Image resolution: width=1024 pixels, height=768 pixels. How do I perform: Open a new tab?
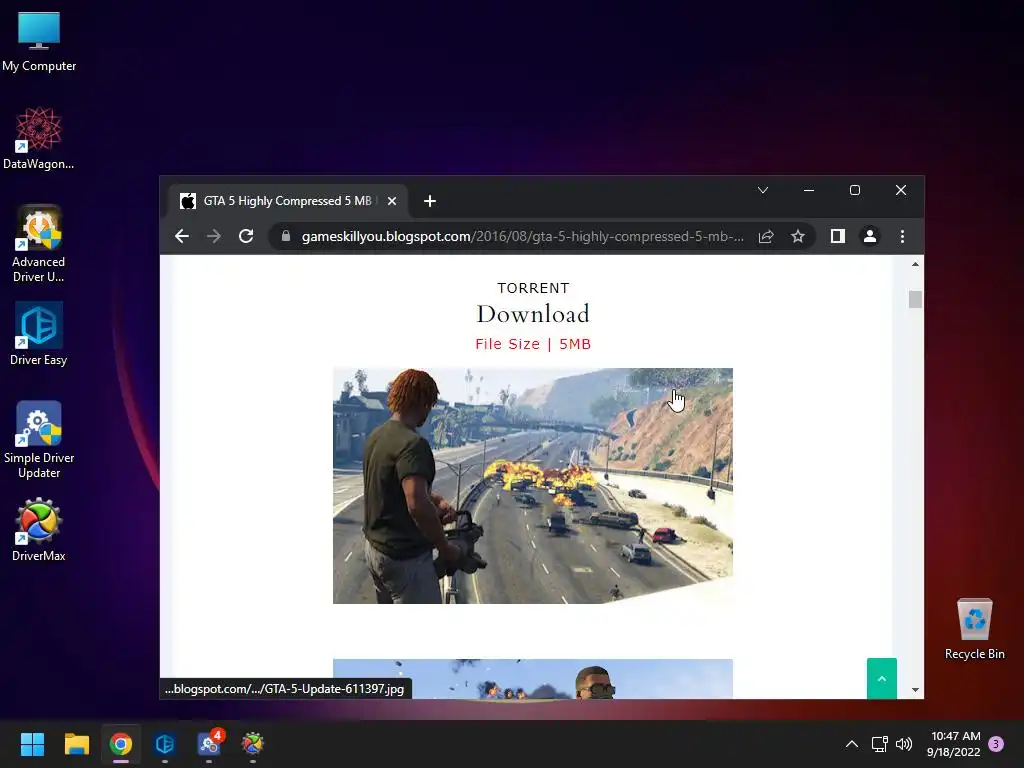click(x=429, y=201)
